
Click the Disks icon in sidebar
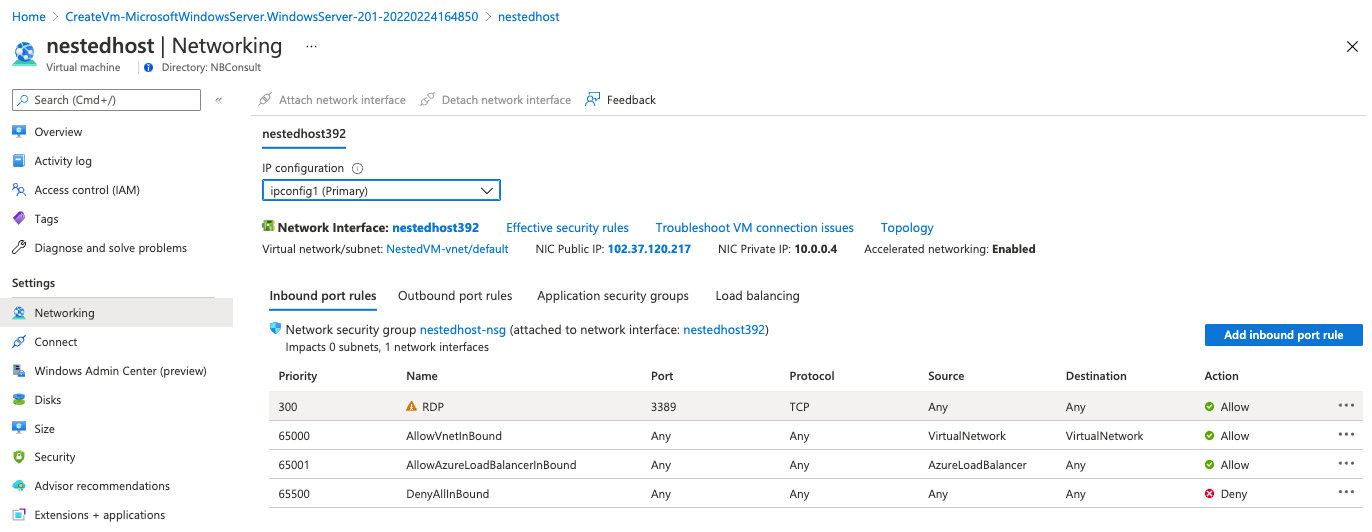point(19,400)
